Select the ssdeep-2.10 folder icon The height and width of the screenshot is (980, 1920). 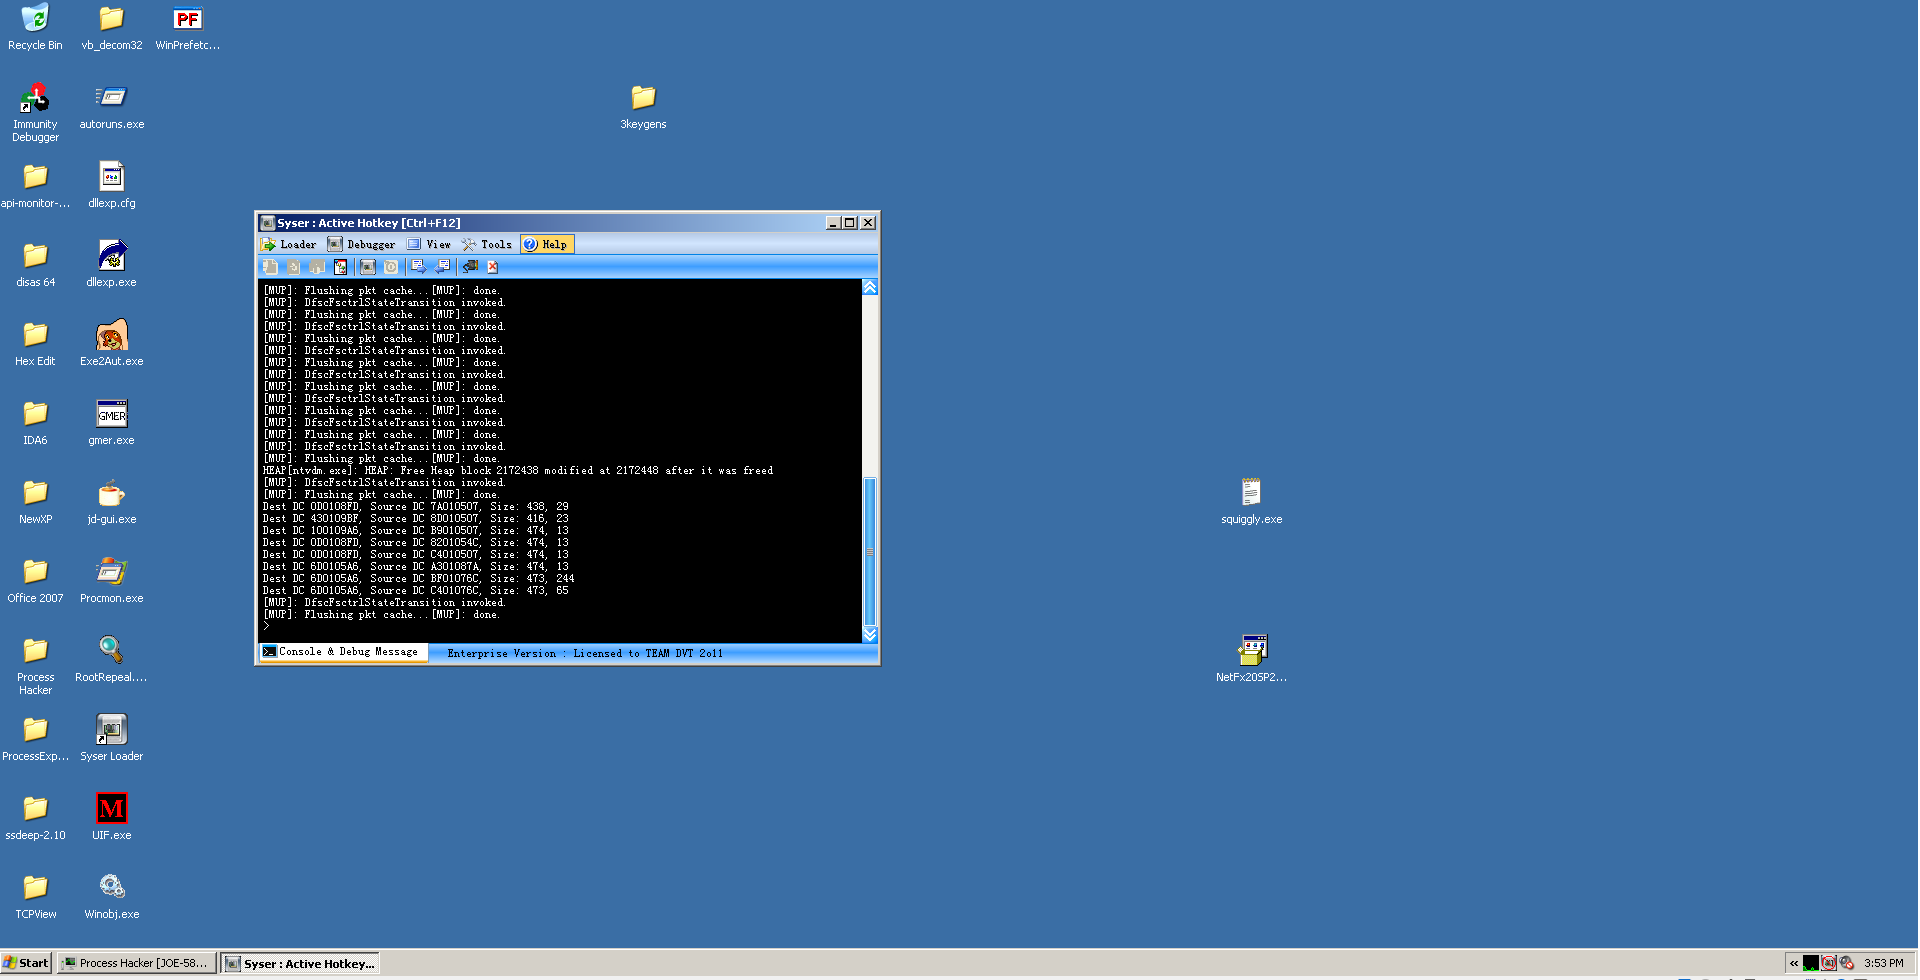point(35,818)
